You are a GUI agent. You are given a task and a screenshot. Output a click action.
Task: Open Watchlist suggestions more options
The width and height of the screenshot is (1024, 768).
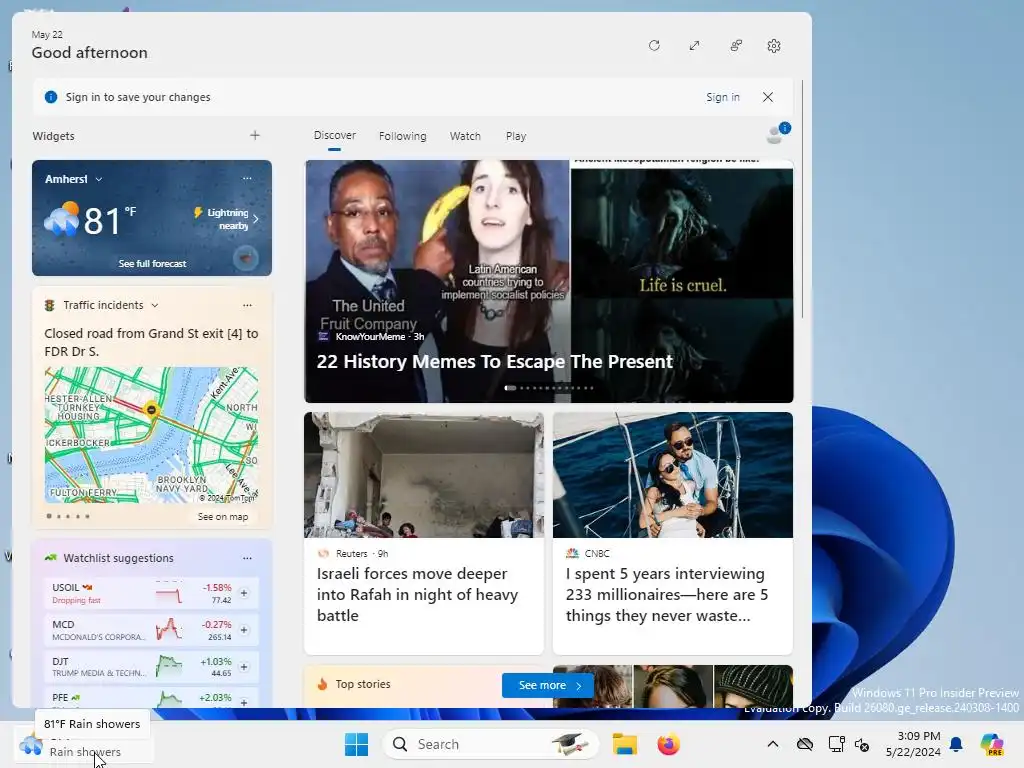[247, 558]
